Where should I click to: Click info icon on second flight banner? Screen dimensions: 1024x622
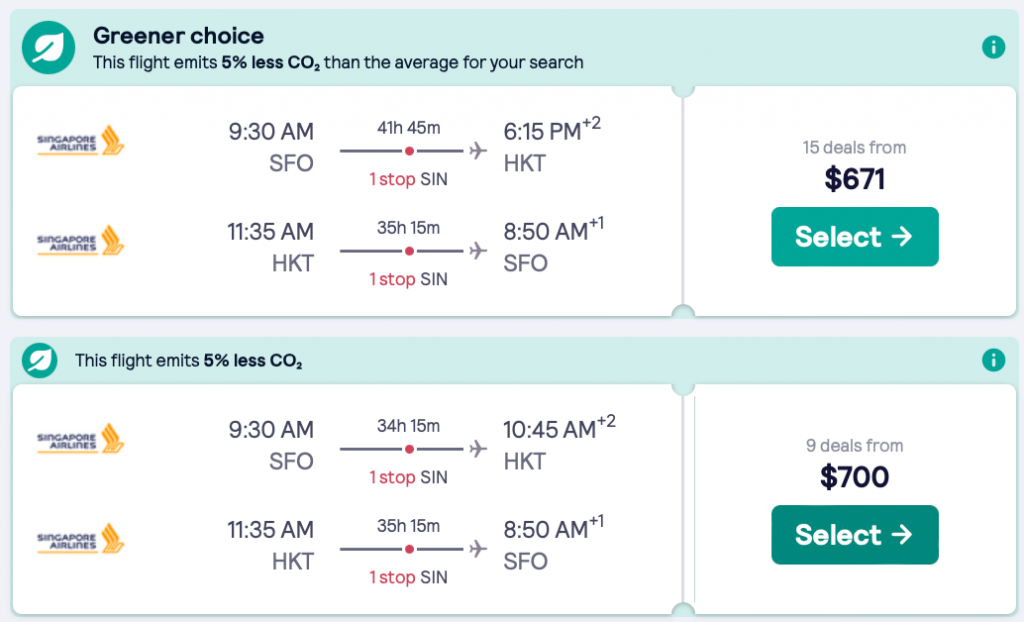(x=992, y=360)
